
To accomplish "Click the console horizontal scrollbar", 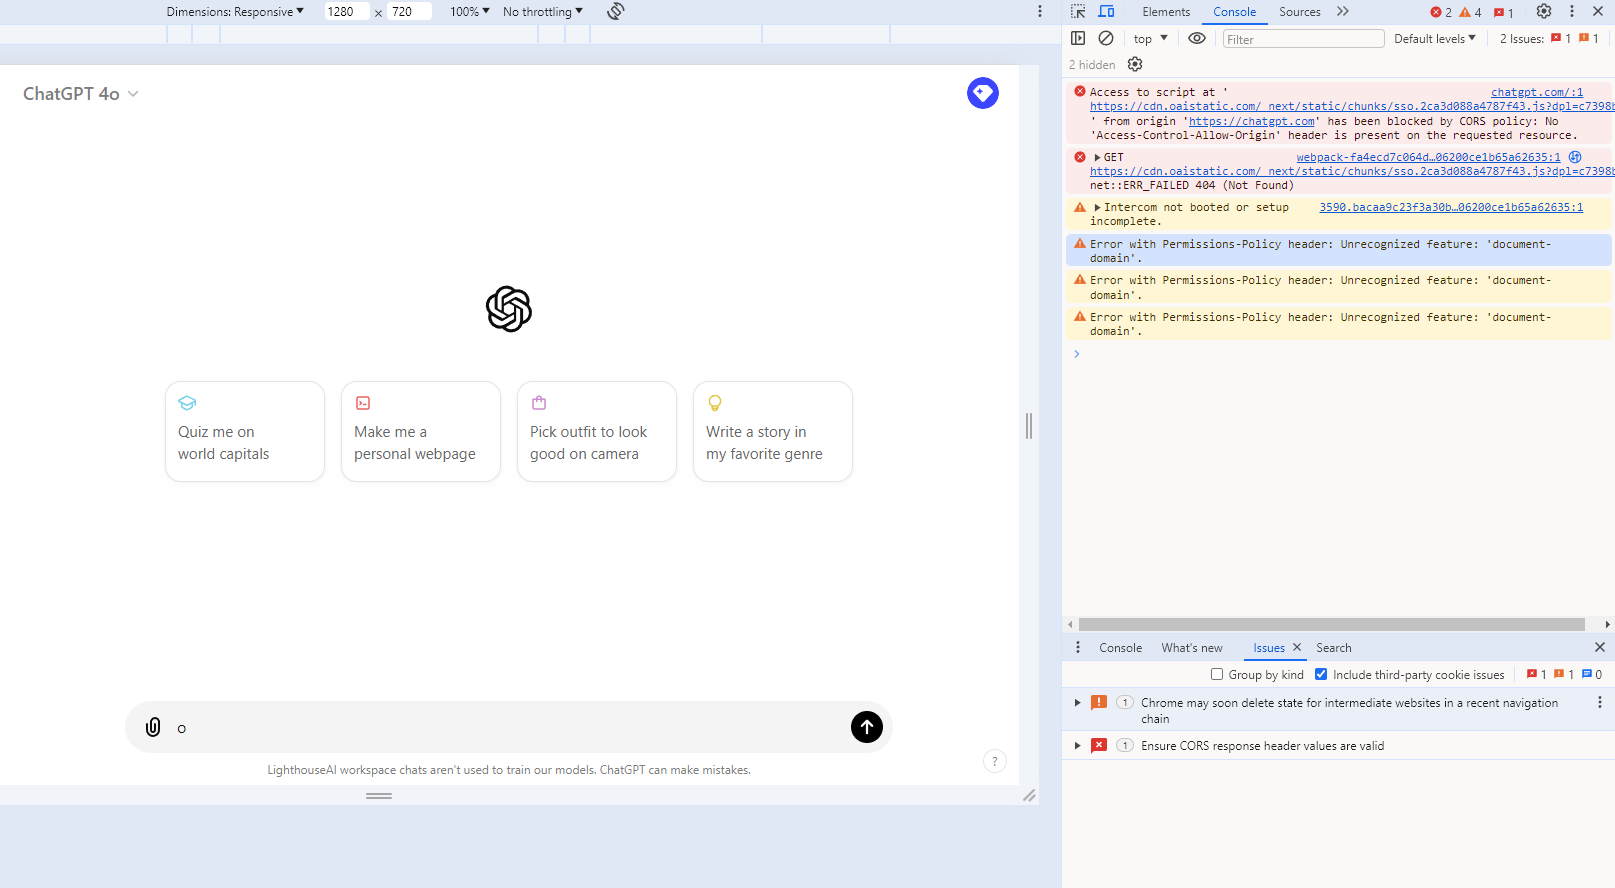I will click(1332, 624).
